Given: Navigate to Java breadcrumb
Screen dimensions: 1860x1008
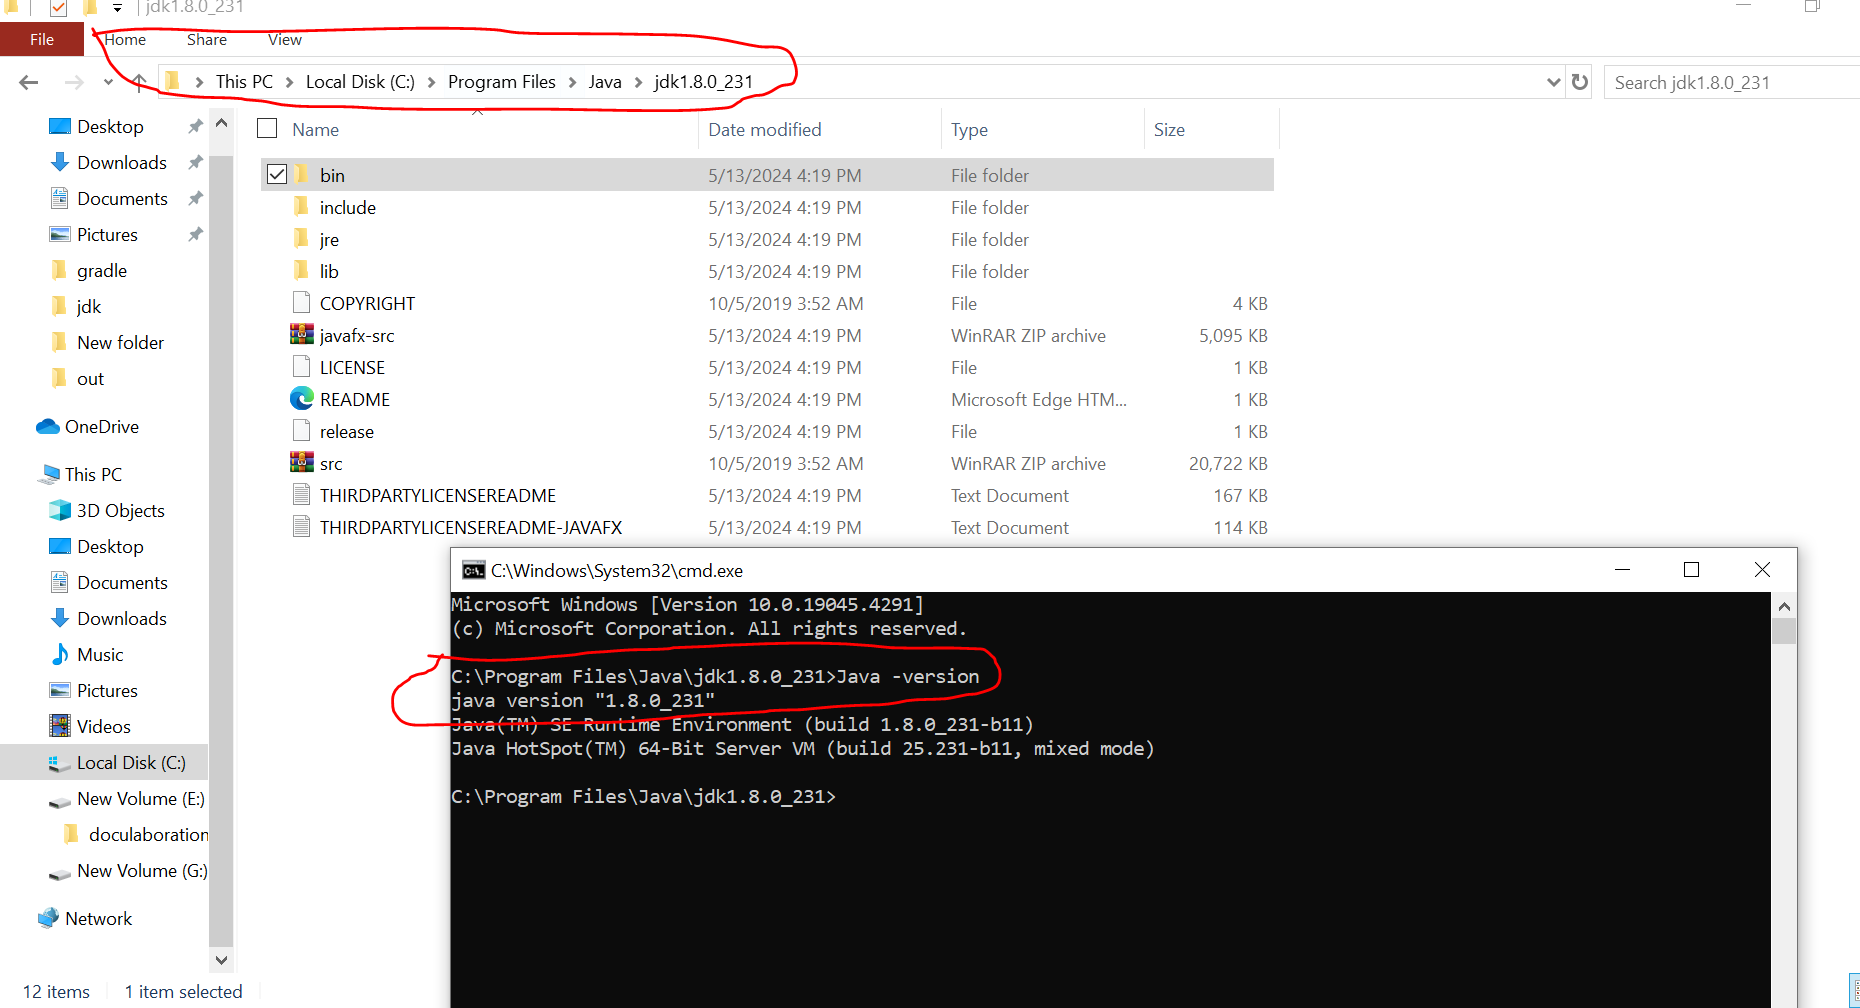Looking at the screenshot, I should click(605, 82).
